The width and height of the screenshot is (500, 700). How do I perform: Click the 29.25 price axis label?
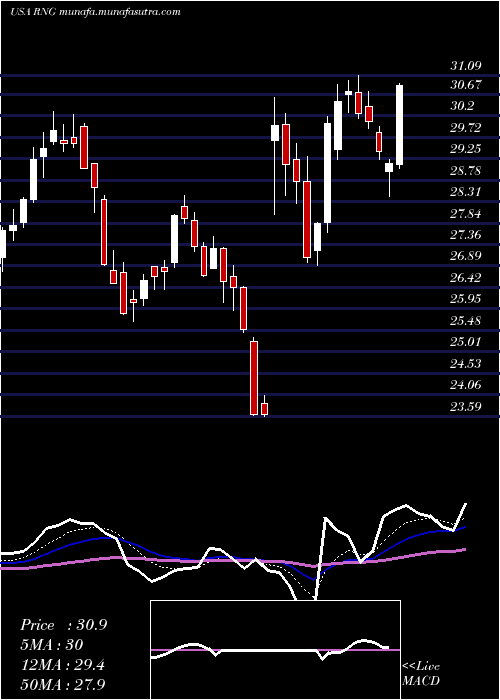(x=466, y=149)
